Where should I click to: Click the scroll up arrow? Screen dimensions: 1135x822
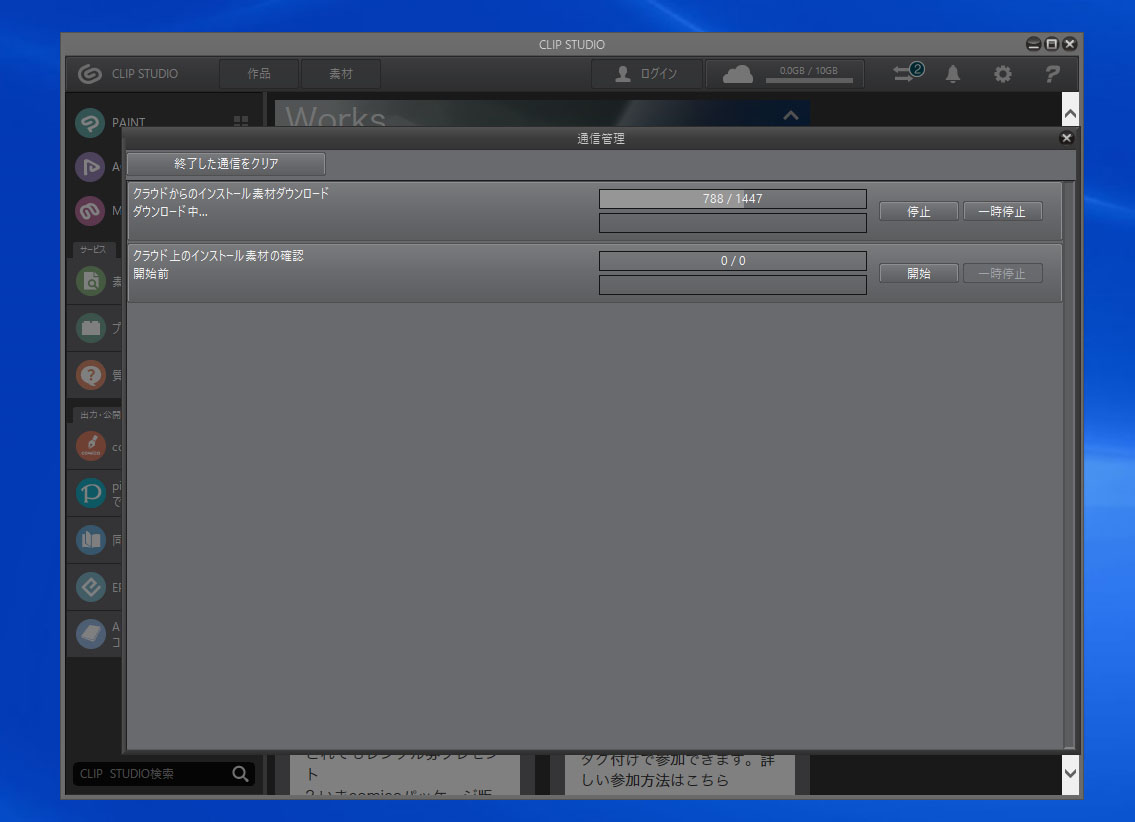point(1070,114)
